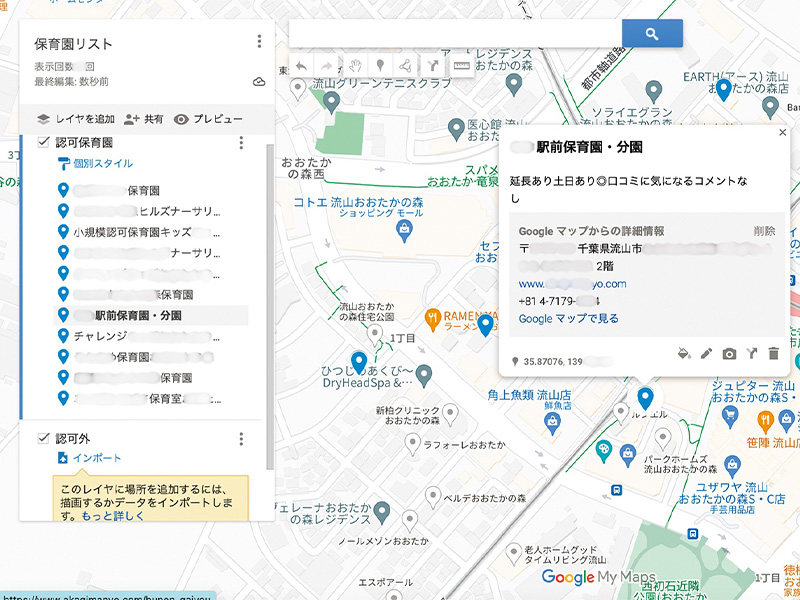Open the Google マップで見る link
This screenshot has width=800, height=600.
tap(568, 319)
